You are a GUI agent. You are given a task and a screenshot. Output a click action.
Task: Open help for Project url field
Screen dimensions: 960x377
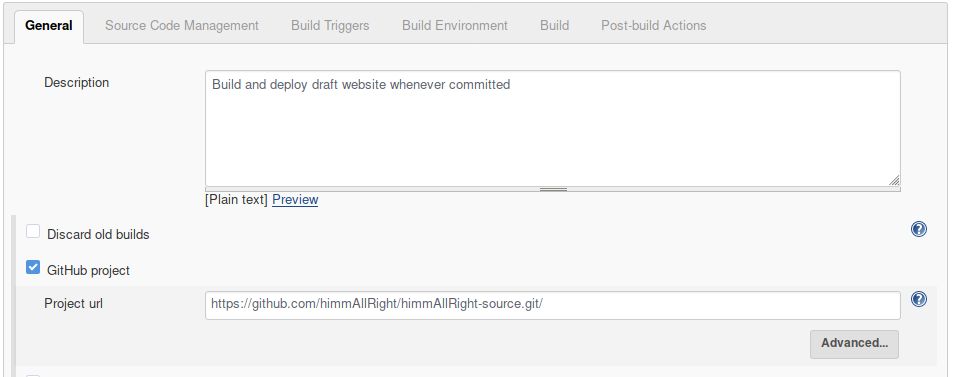click(918, 299)
